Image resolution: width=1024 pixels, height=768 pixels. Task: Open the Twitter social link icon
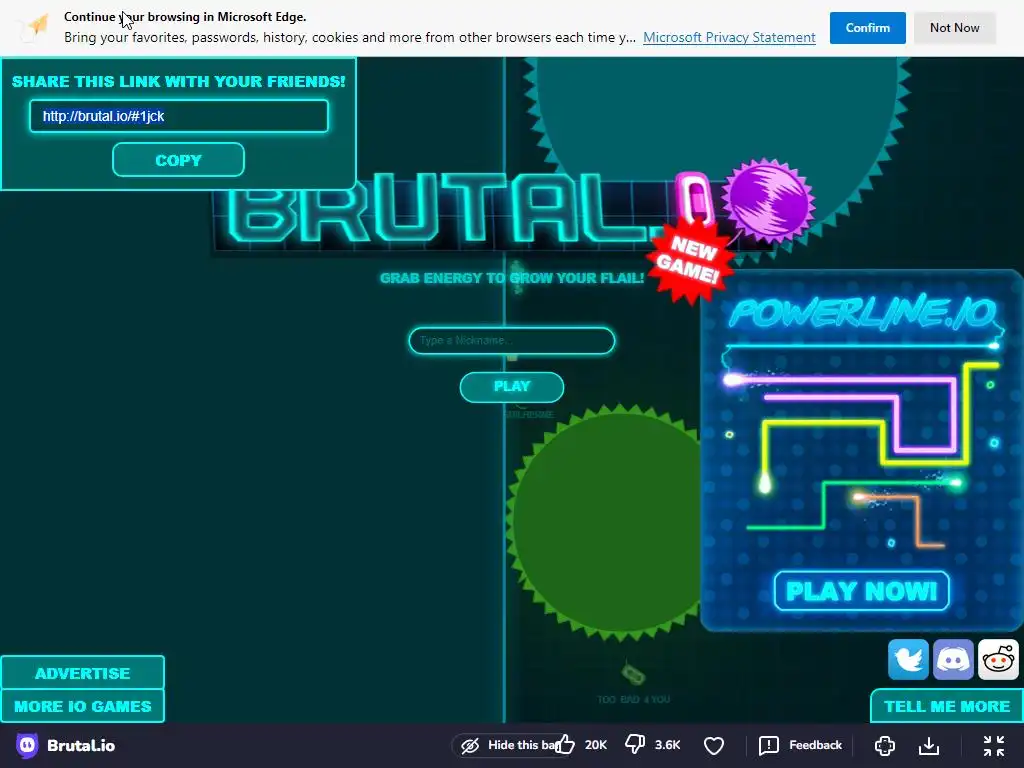[x=908, y=660]
